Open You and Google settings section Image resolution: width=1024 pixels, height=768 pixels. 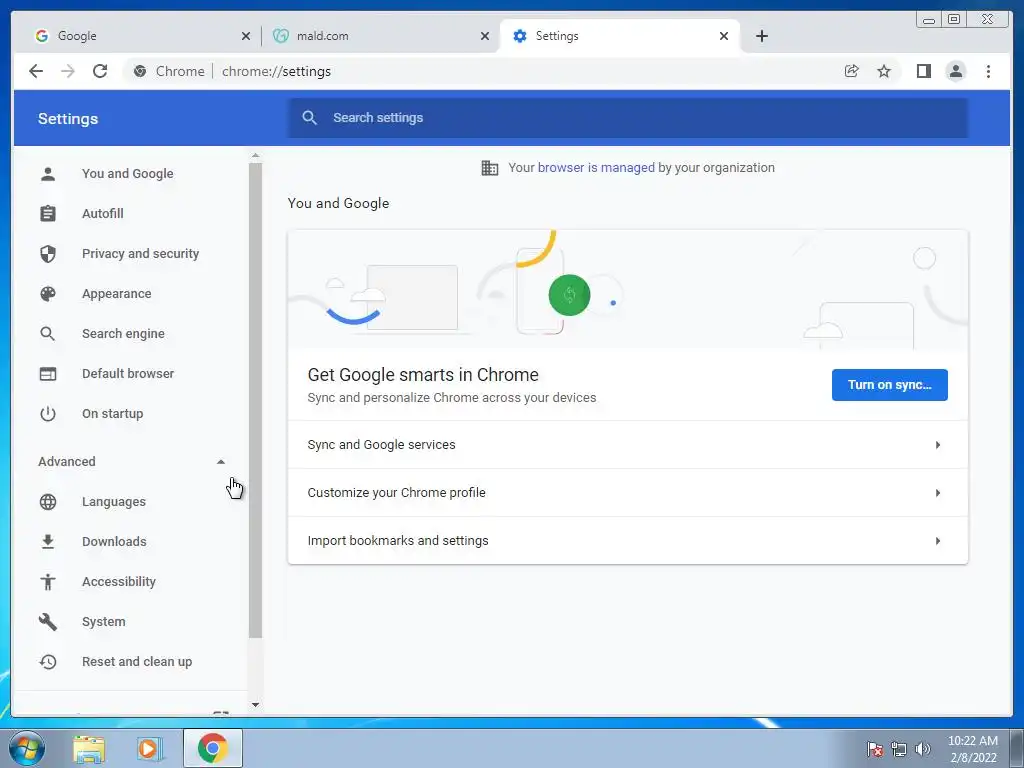(127, 174)
